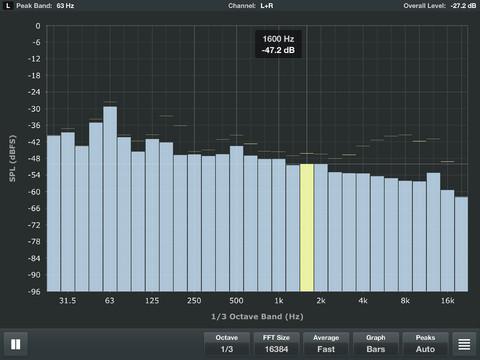
Task: Select the bar at 250 Hz
Action: (194, 223)
